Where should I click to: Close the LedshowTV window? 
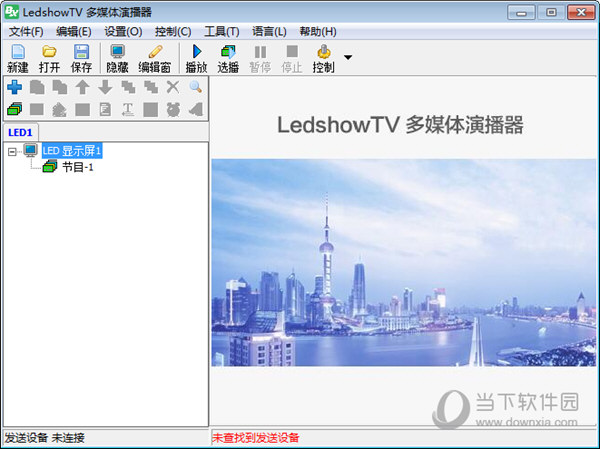pos(581,12)
